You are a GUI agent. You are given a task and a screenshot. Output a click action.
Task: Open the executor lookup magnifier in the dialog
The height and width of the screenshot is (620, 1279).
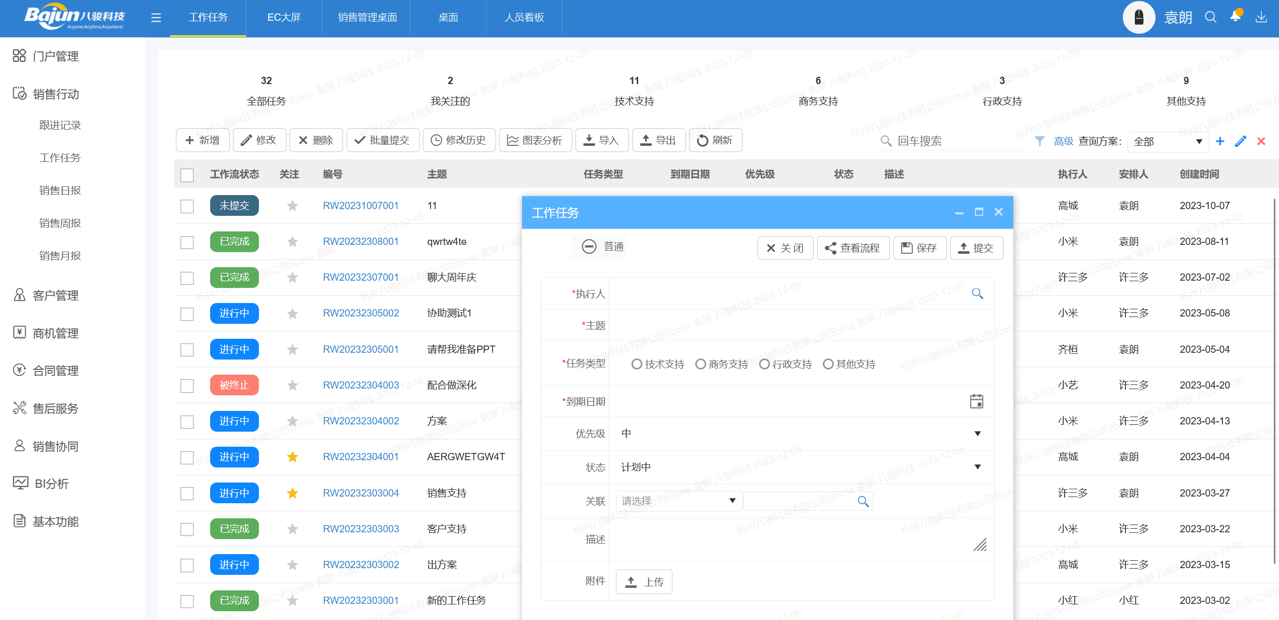[x=977, y=293]
